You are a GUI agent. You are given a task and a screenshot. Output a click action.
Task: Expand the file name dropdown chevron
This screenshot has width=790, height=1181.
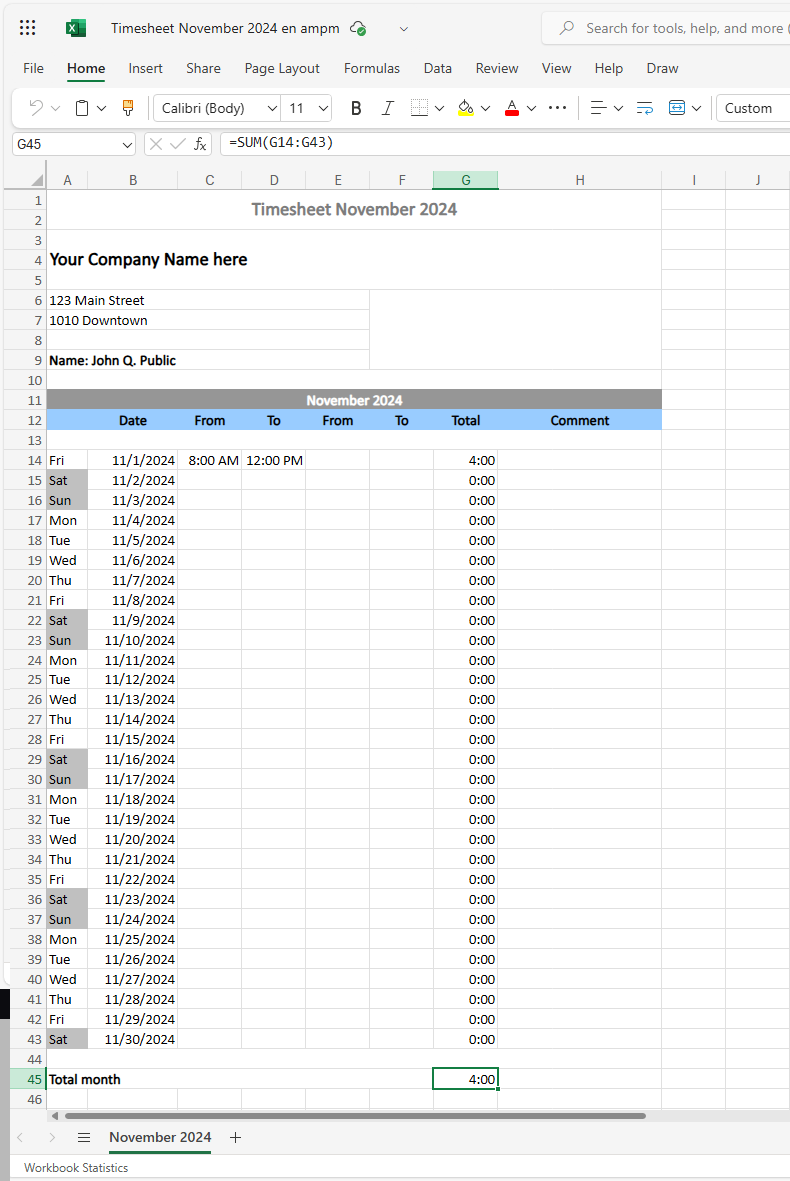point(404,29)
